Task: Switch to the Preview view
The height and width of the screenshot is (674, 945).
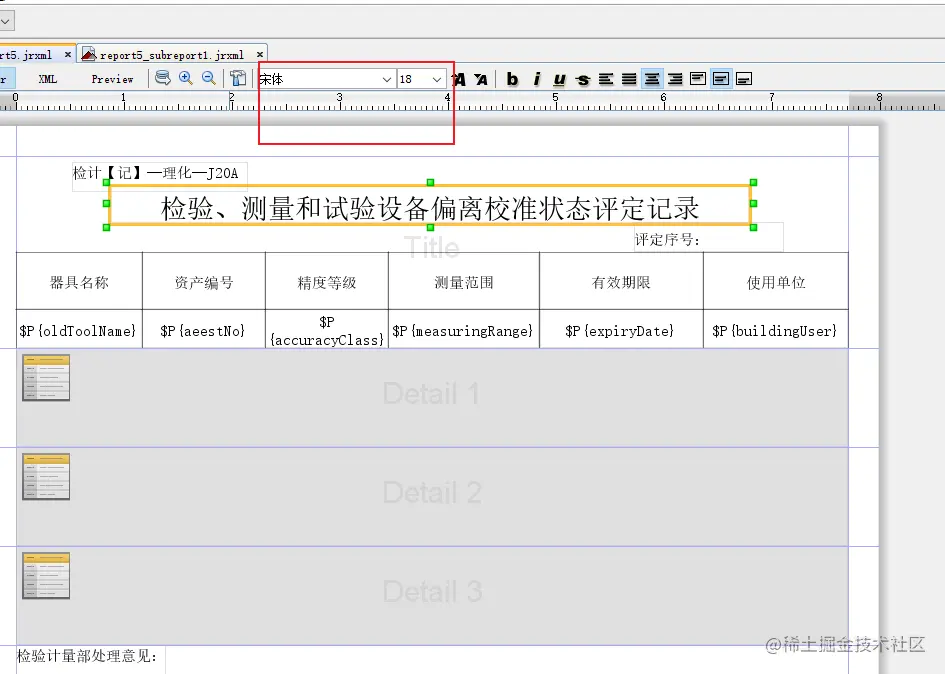Action: coord(112,79)
